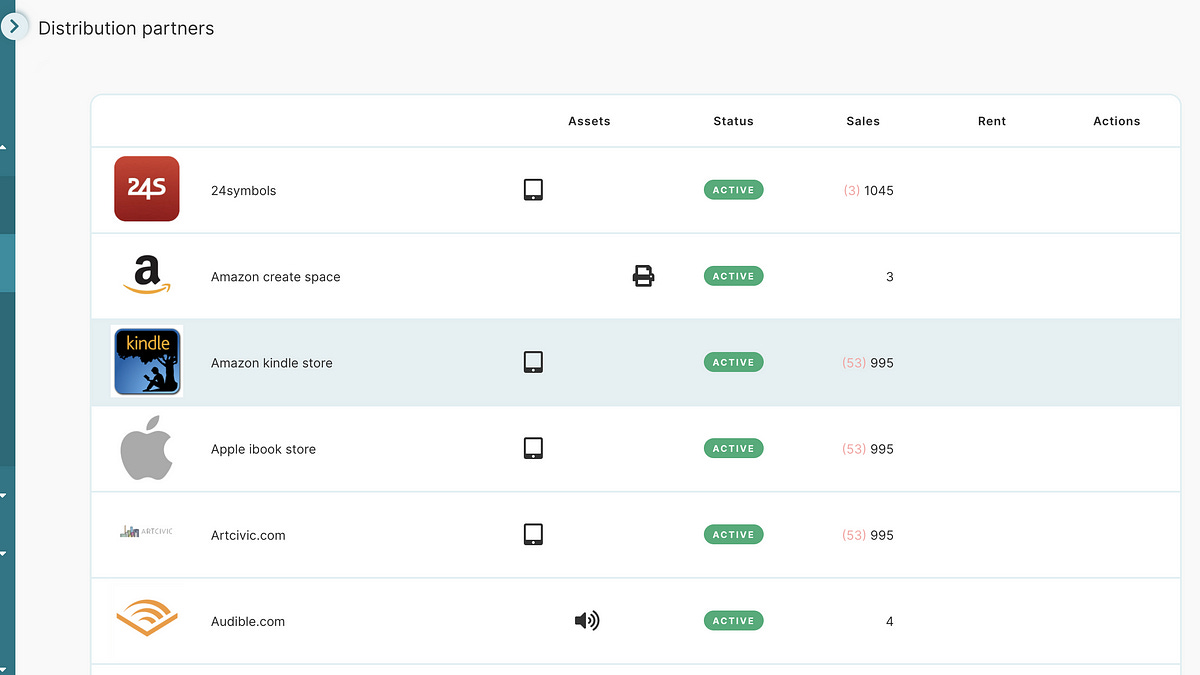The width and height of the screenshot is (1200, 675).
Task: Select the Amazon kindle store partner name
Action: click(x=272, y=363)
